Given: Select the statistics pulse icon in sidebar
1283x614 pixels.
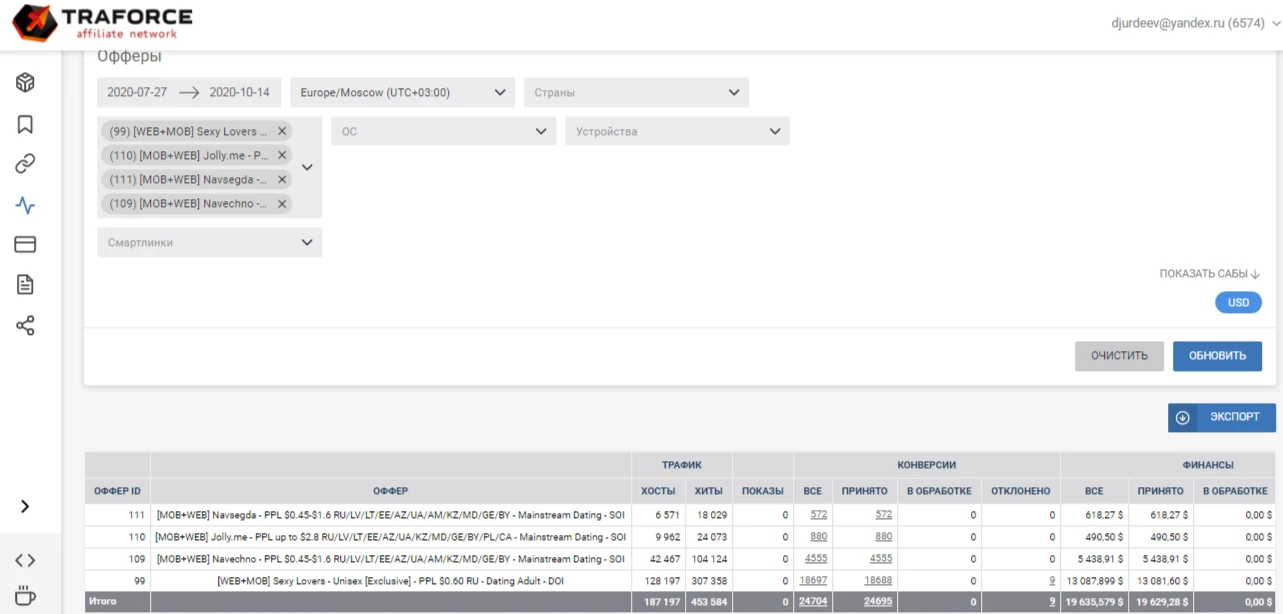Looking at the screenshot, I should [25, 205].
